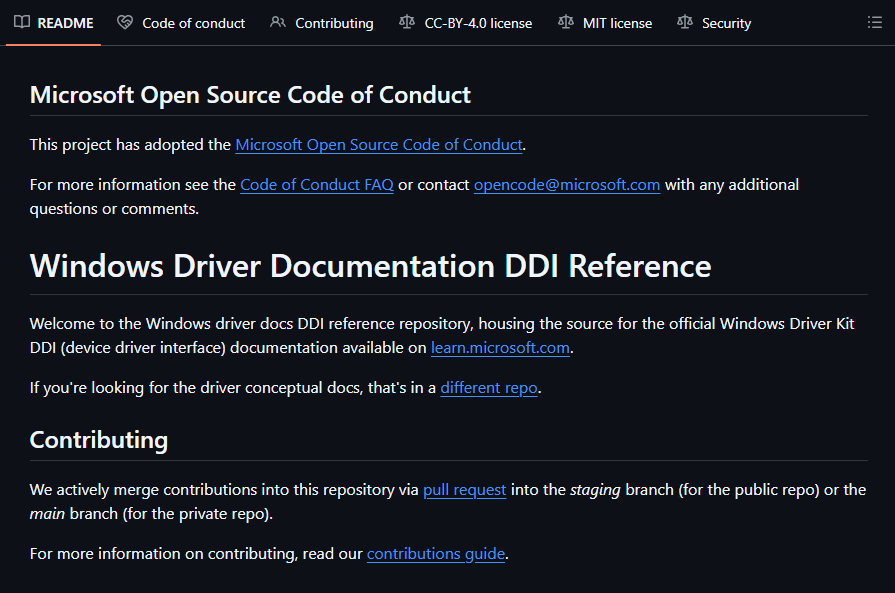Follow the Microsoft Open Source Code of Conduct link
Screen dimensions: 895x593
tap(379, 145)
